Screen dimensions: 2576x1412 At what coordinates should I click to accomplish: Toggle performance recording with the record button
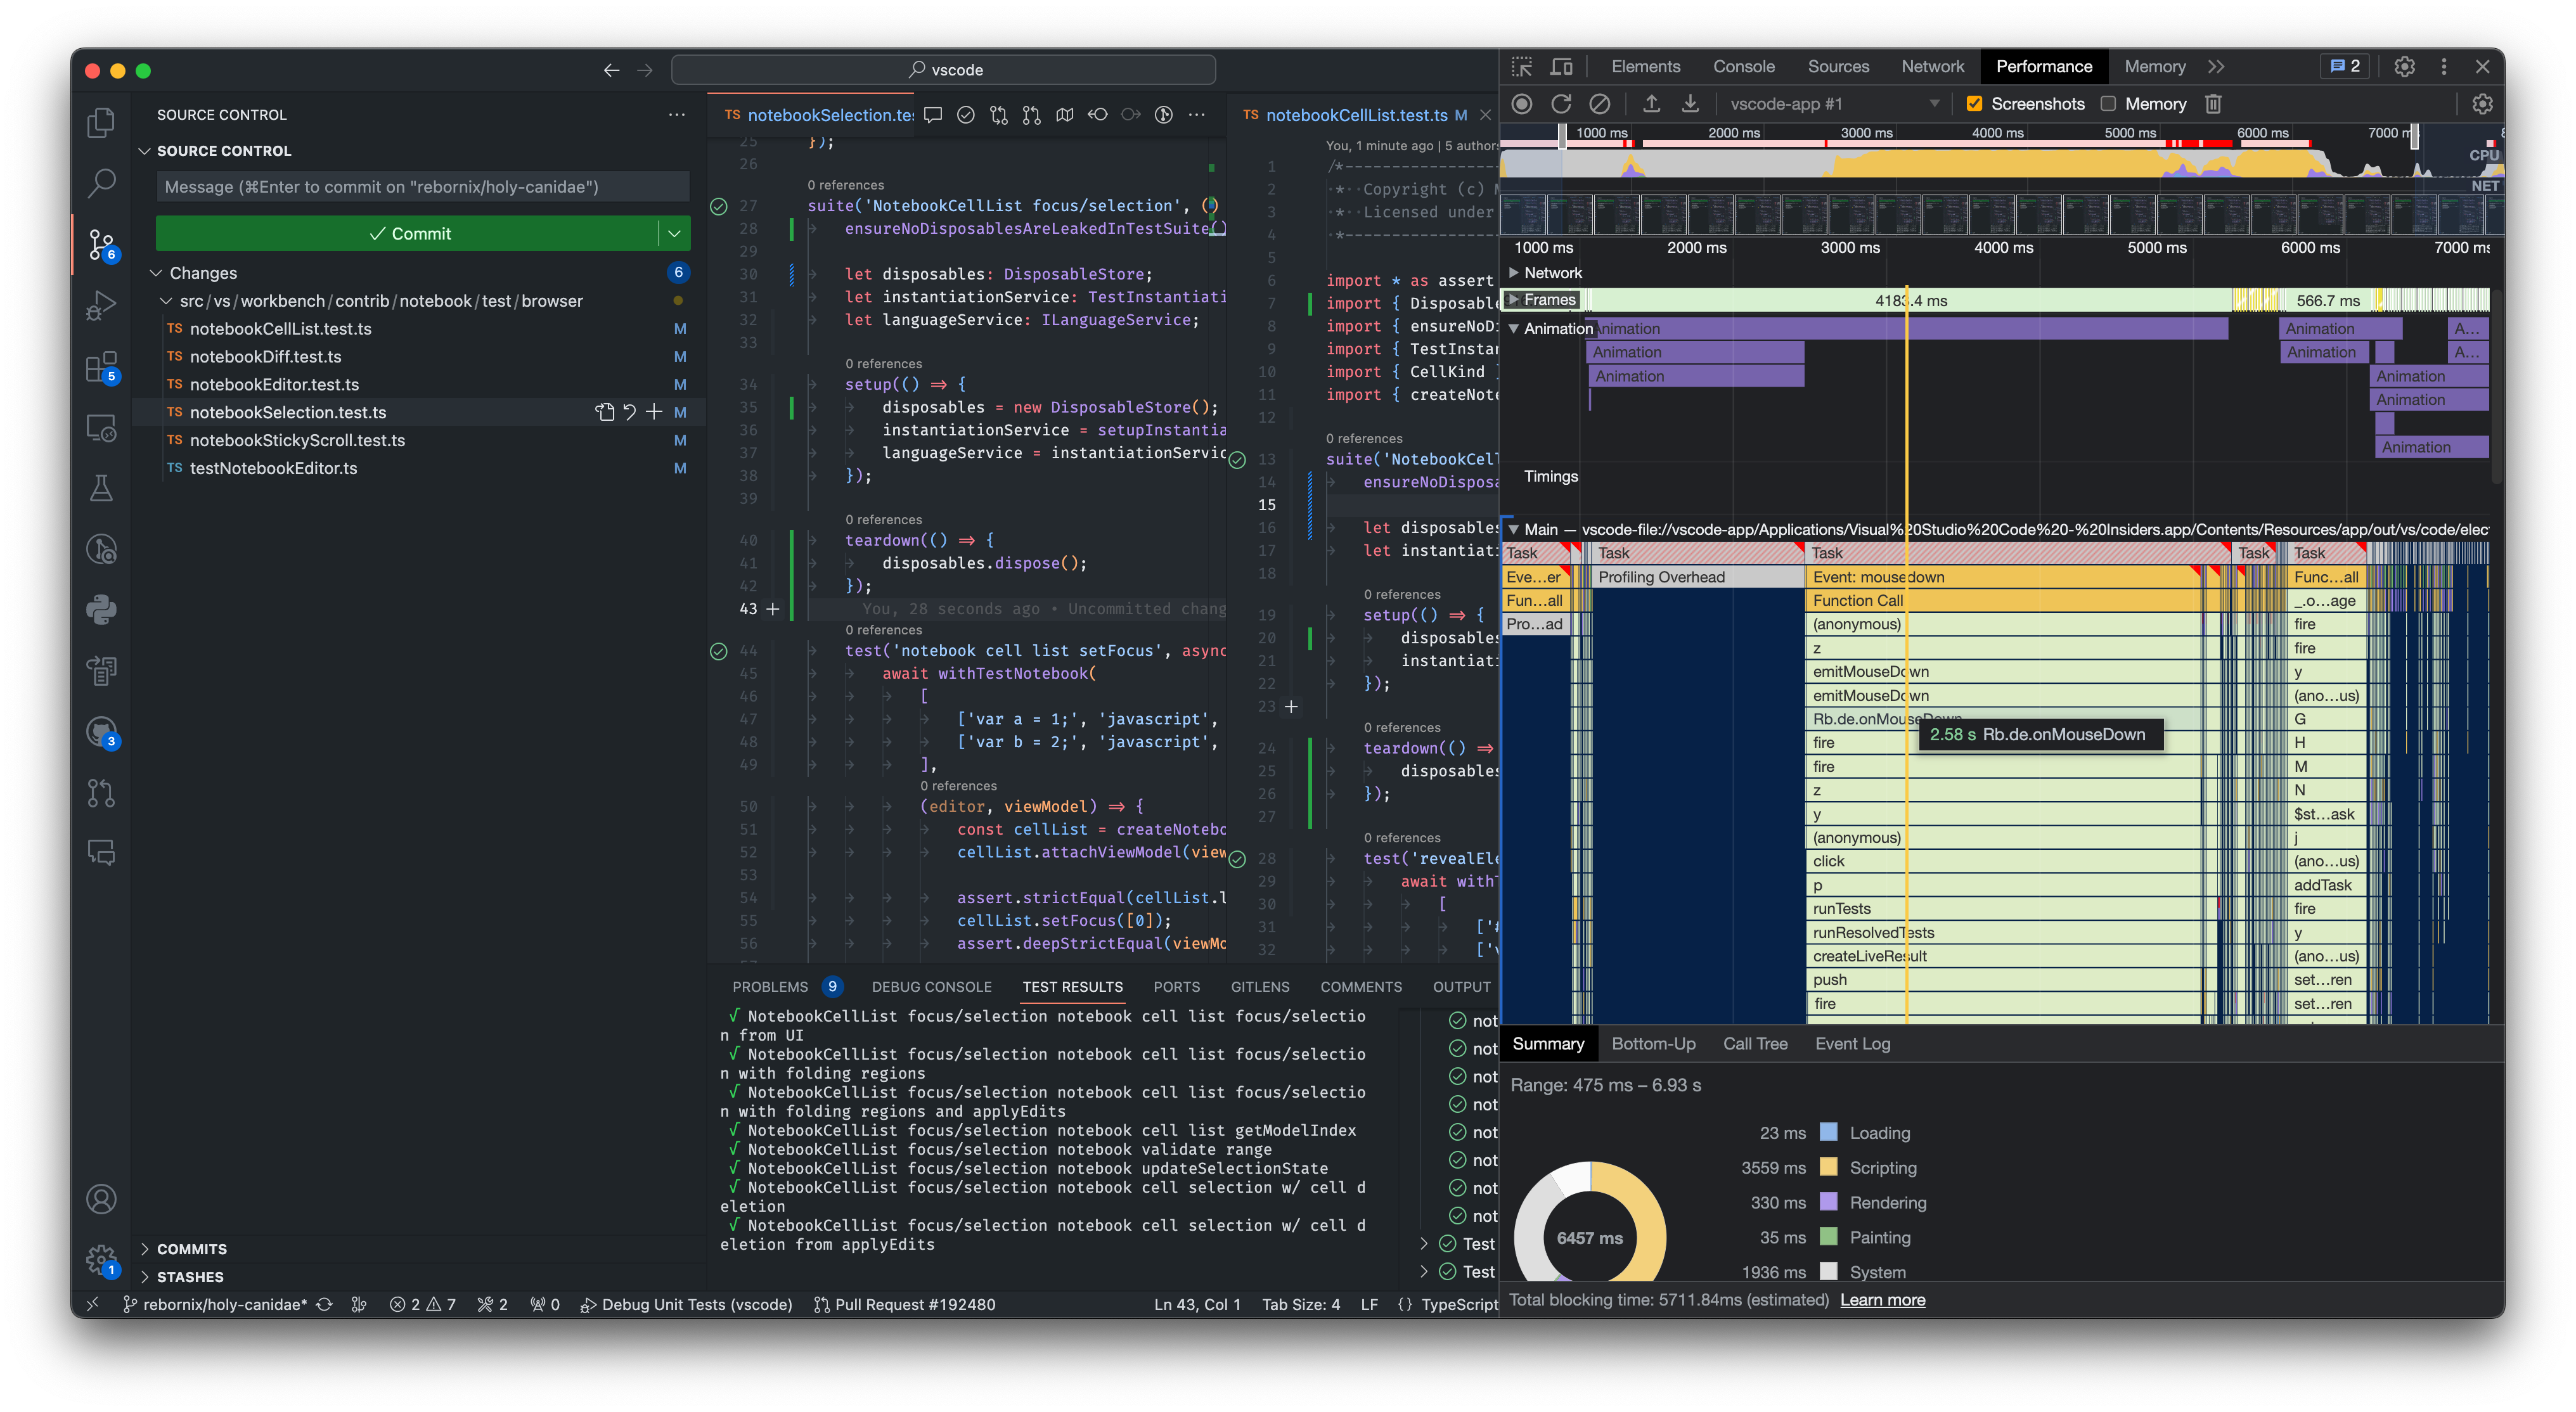pos(1521,103)
